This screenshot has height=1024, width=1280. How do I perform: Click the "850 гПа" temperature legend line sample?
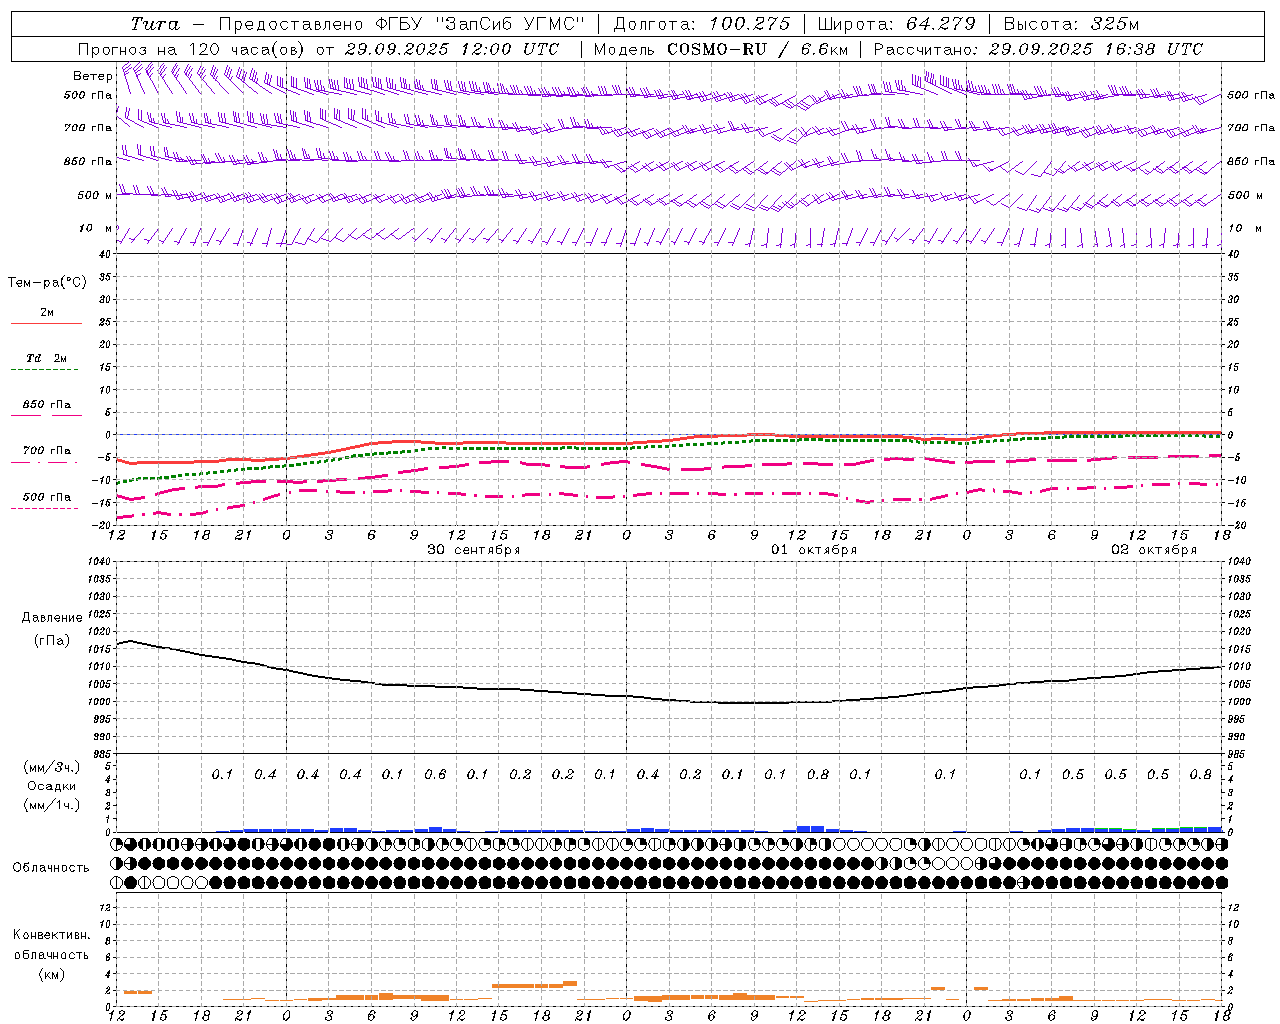tap(45, 415)
